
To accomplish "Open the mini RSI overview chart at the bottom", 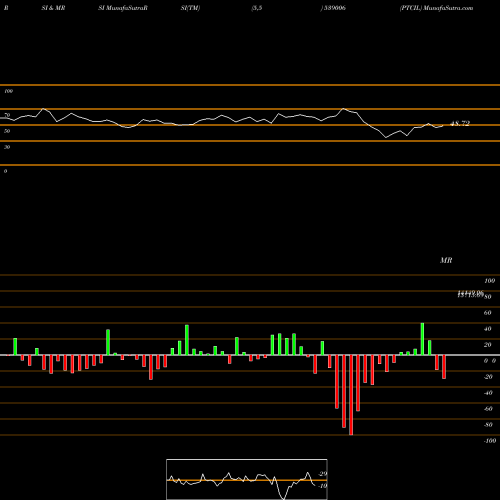I will [x=247, y=479].
